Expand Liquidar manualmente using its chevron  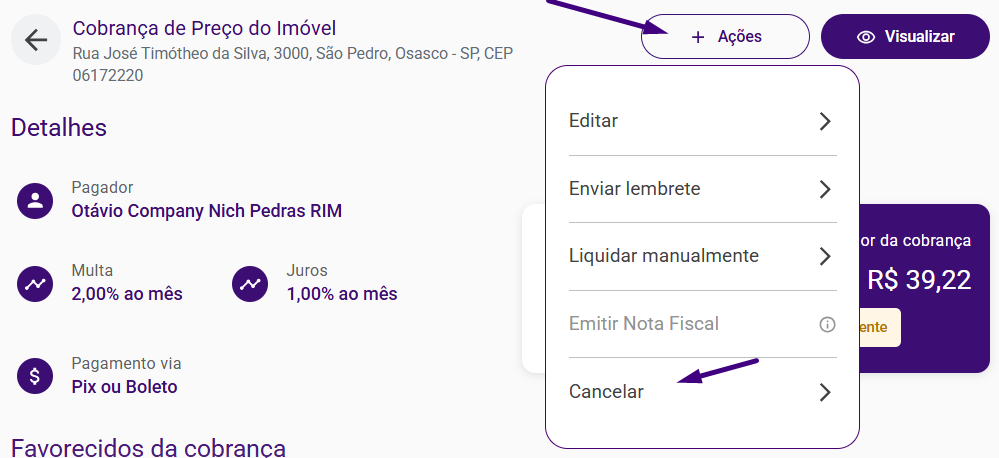tap(825, 256)
